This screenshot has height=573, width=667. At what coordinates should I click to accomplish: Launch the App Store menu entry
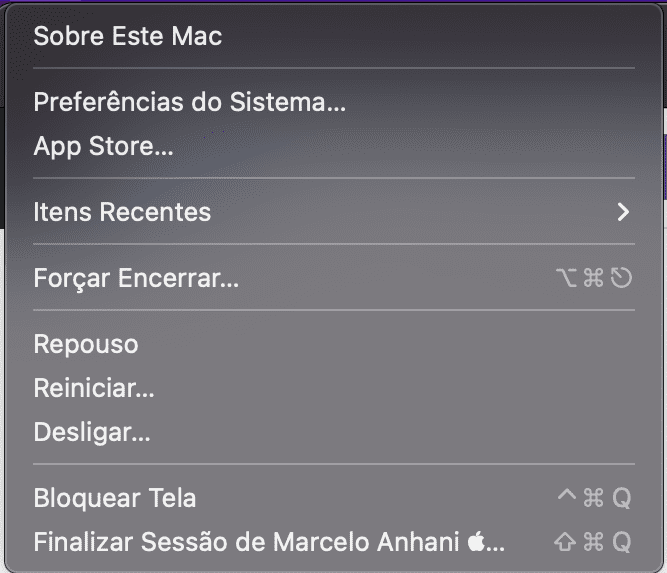103,147
